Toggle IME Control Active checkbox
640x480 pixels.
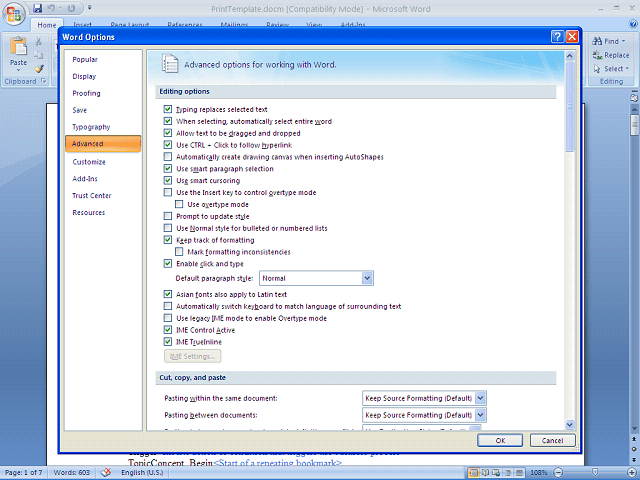tap(168, 329)
